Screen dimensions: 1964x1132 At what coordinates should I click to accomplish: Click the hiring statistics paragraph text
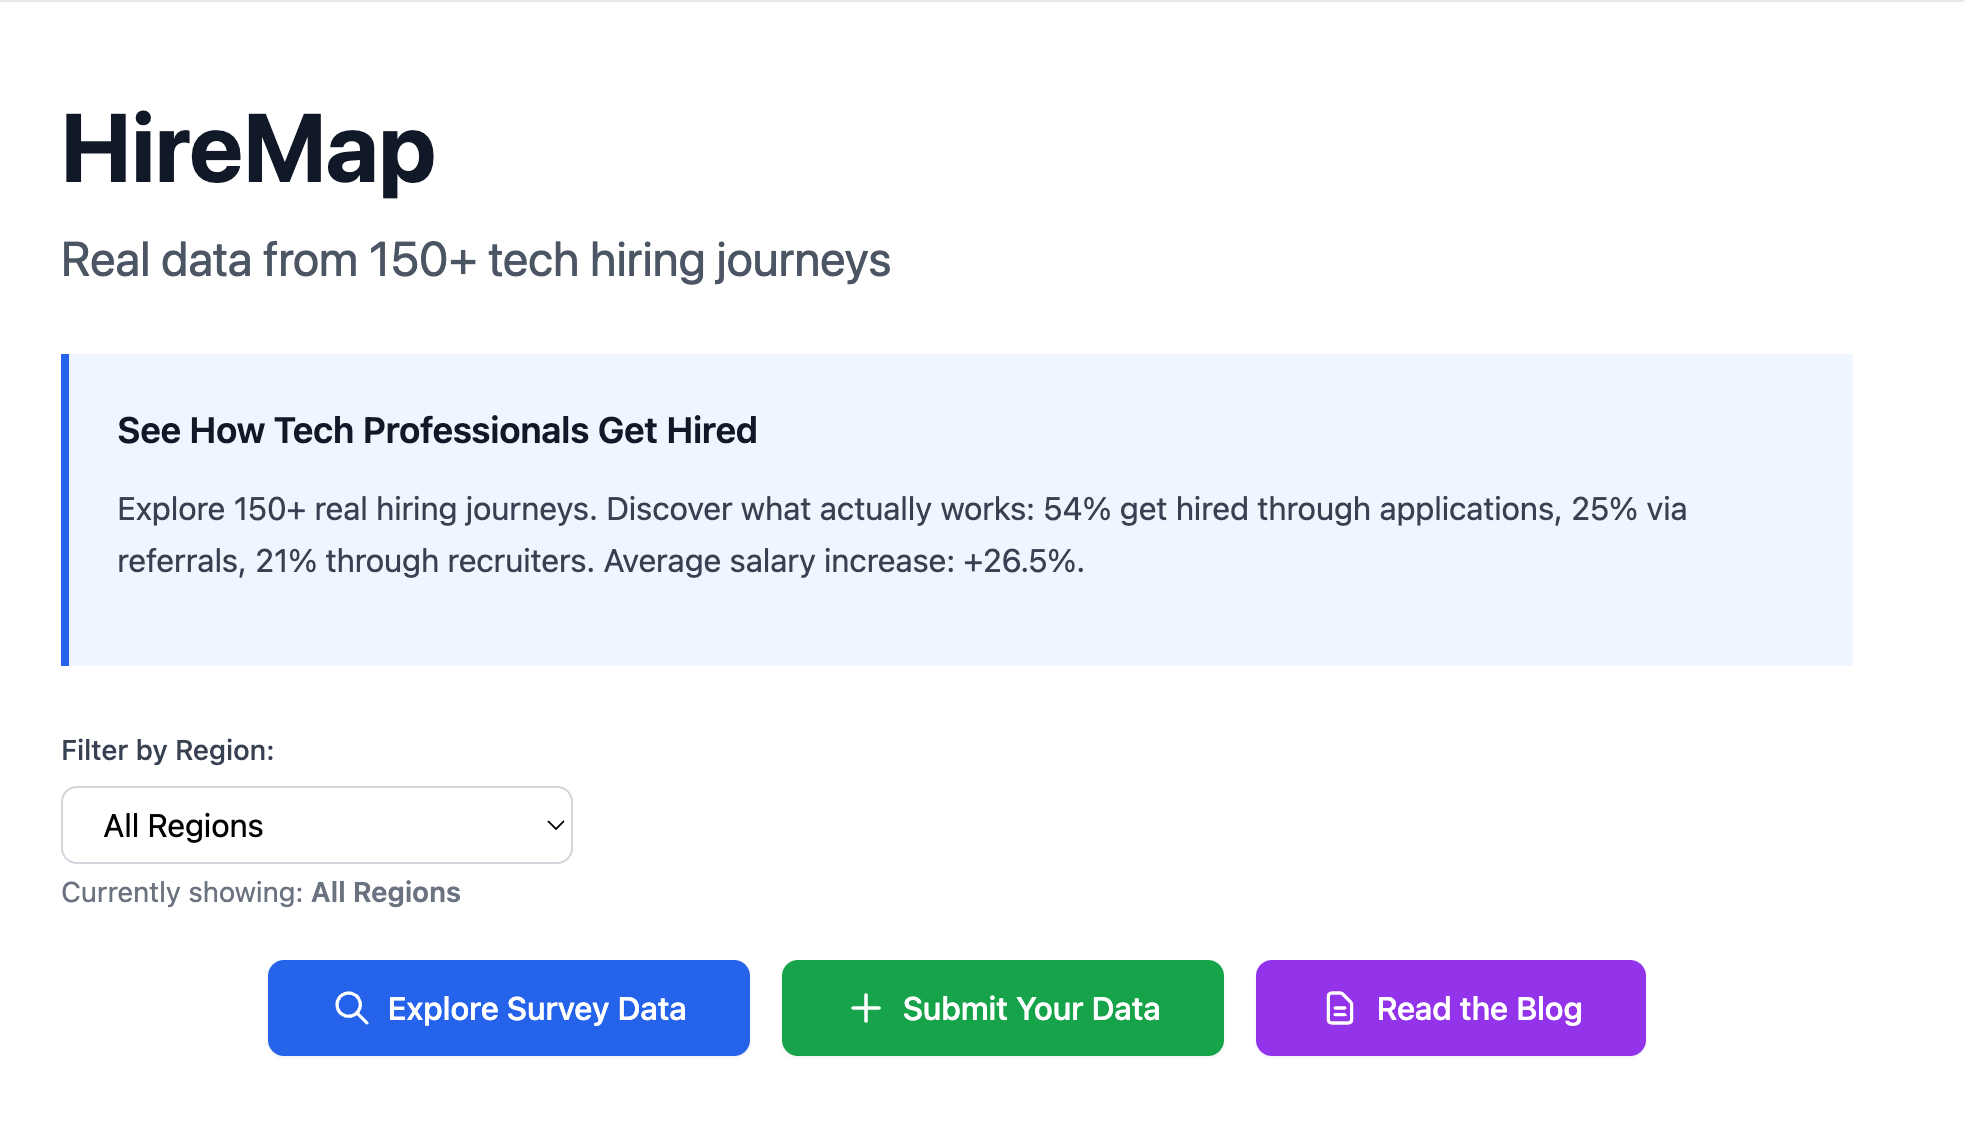click(x=900, y=535)
